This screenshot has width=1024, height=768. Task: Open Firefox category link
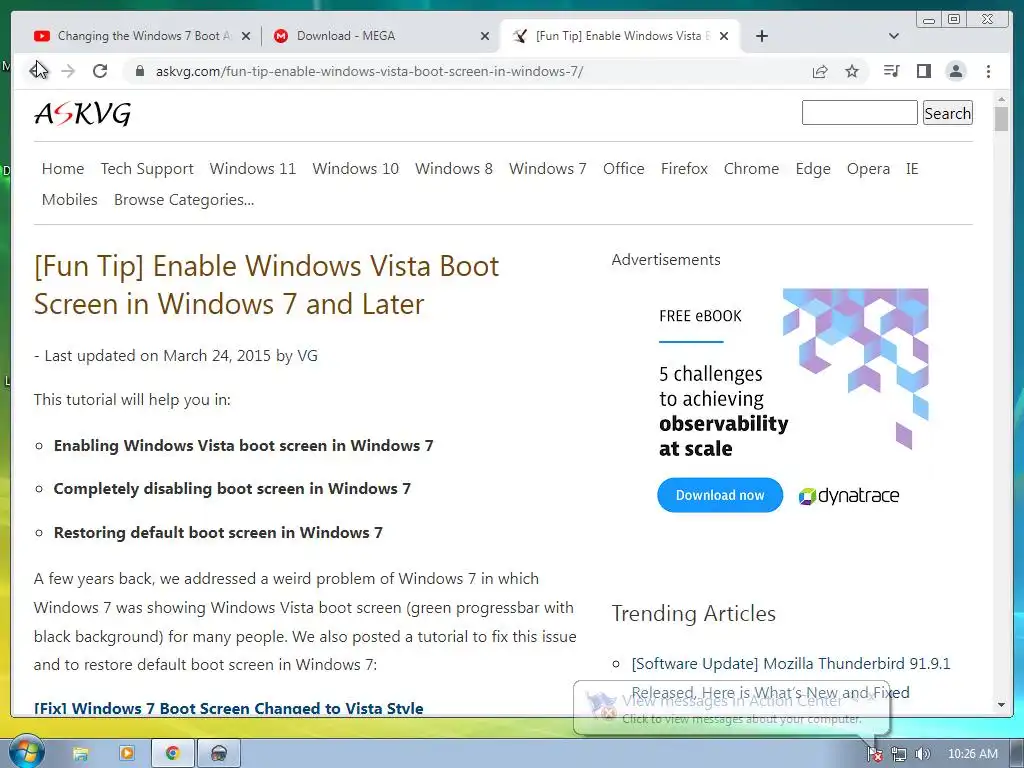click(684, 168)
